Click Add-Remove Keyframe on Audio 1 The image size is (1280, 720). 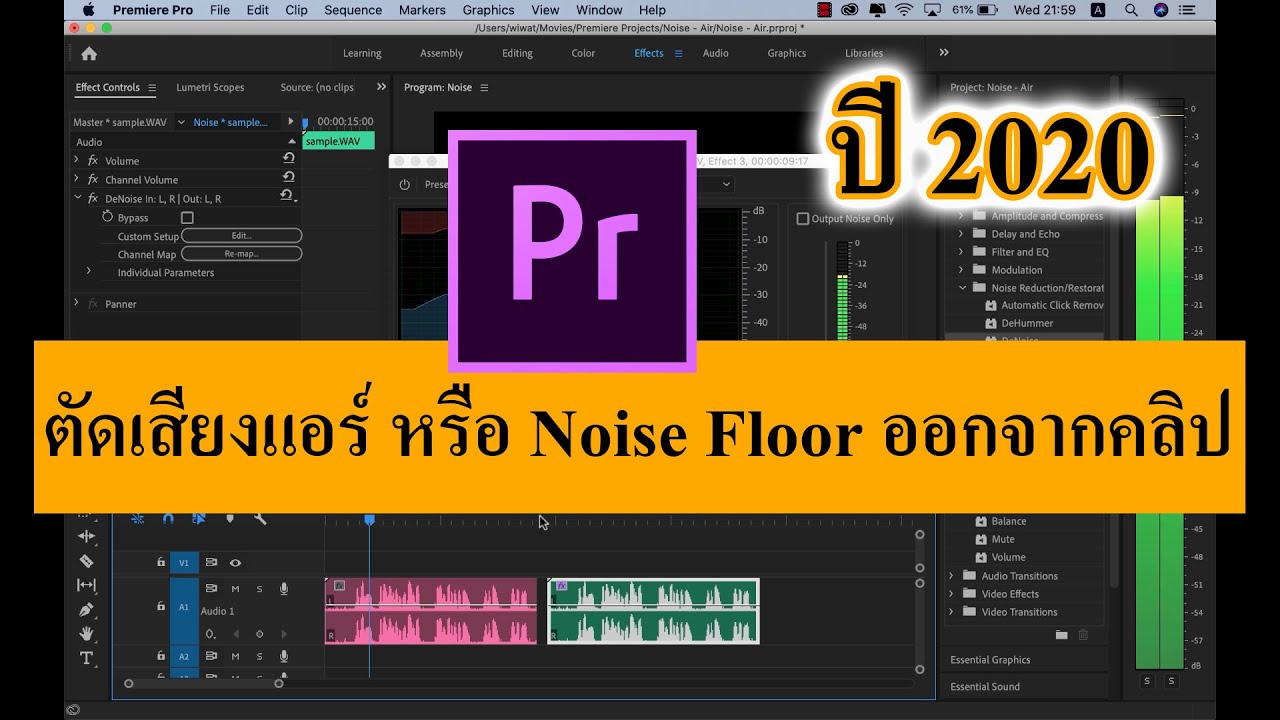point(259,634)
